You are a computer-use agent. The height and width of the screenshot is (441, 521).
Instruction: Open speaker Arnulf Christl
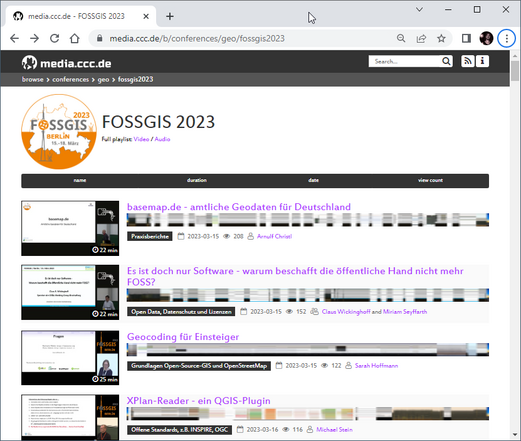point(274,236)
